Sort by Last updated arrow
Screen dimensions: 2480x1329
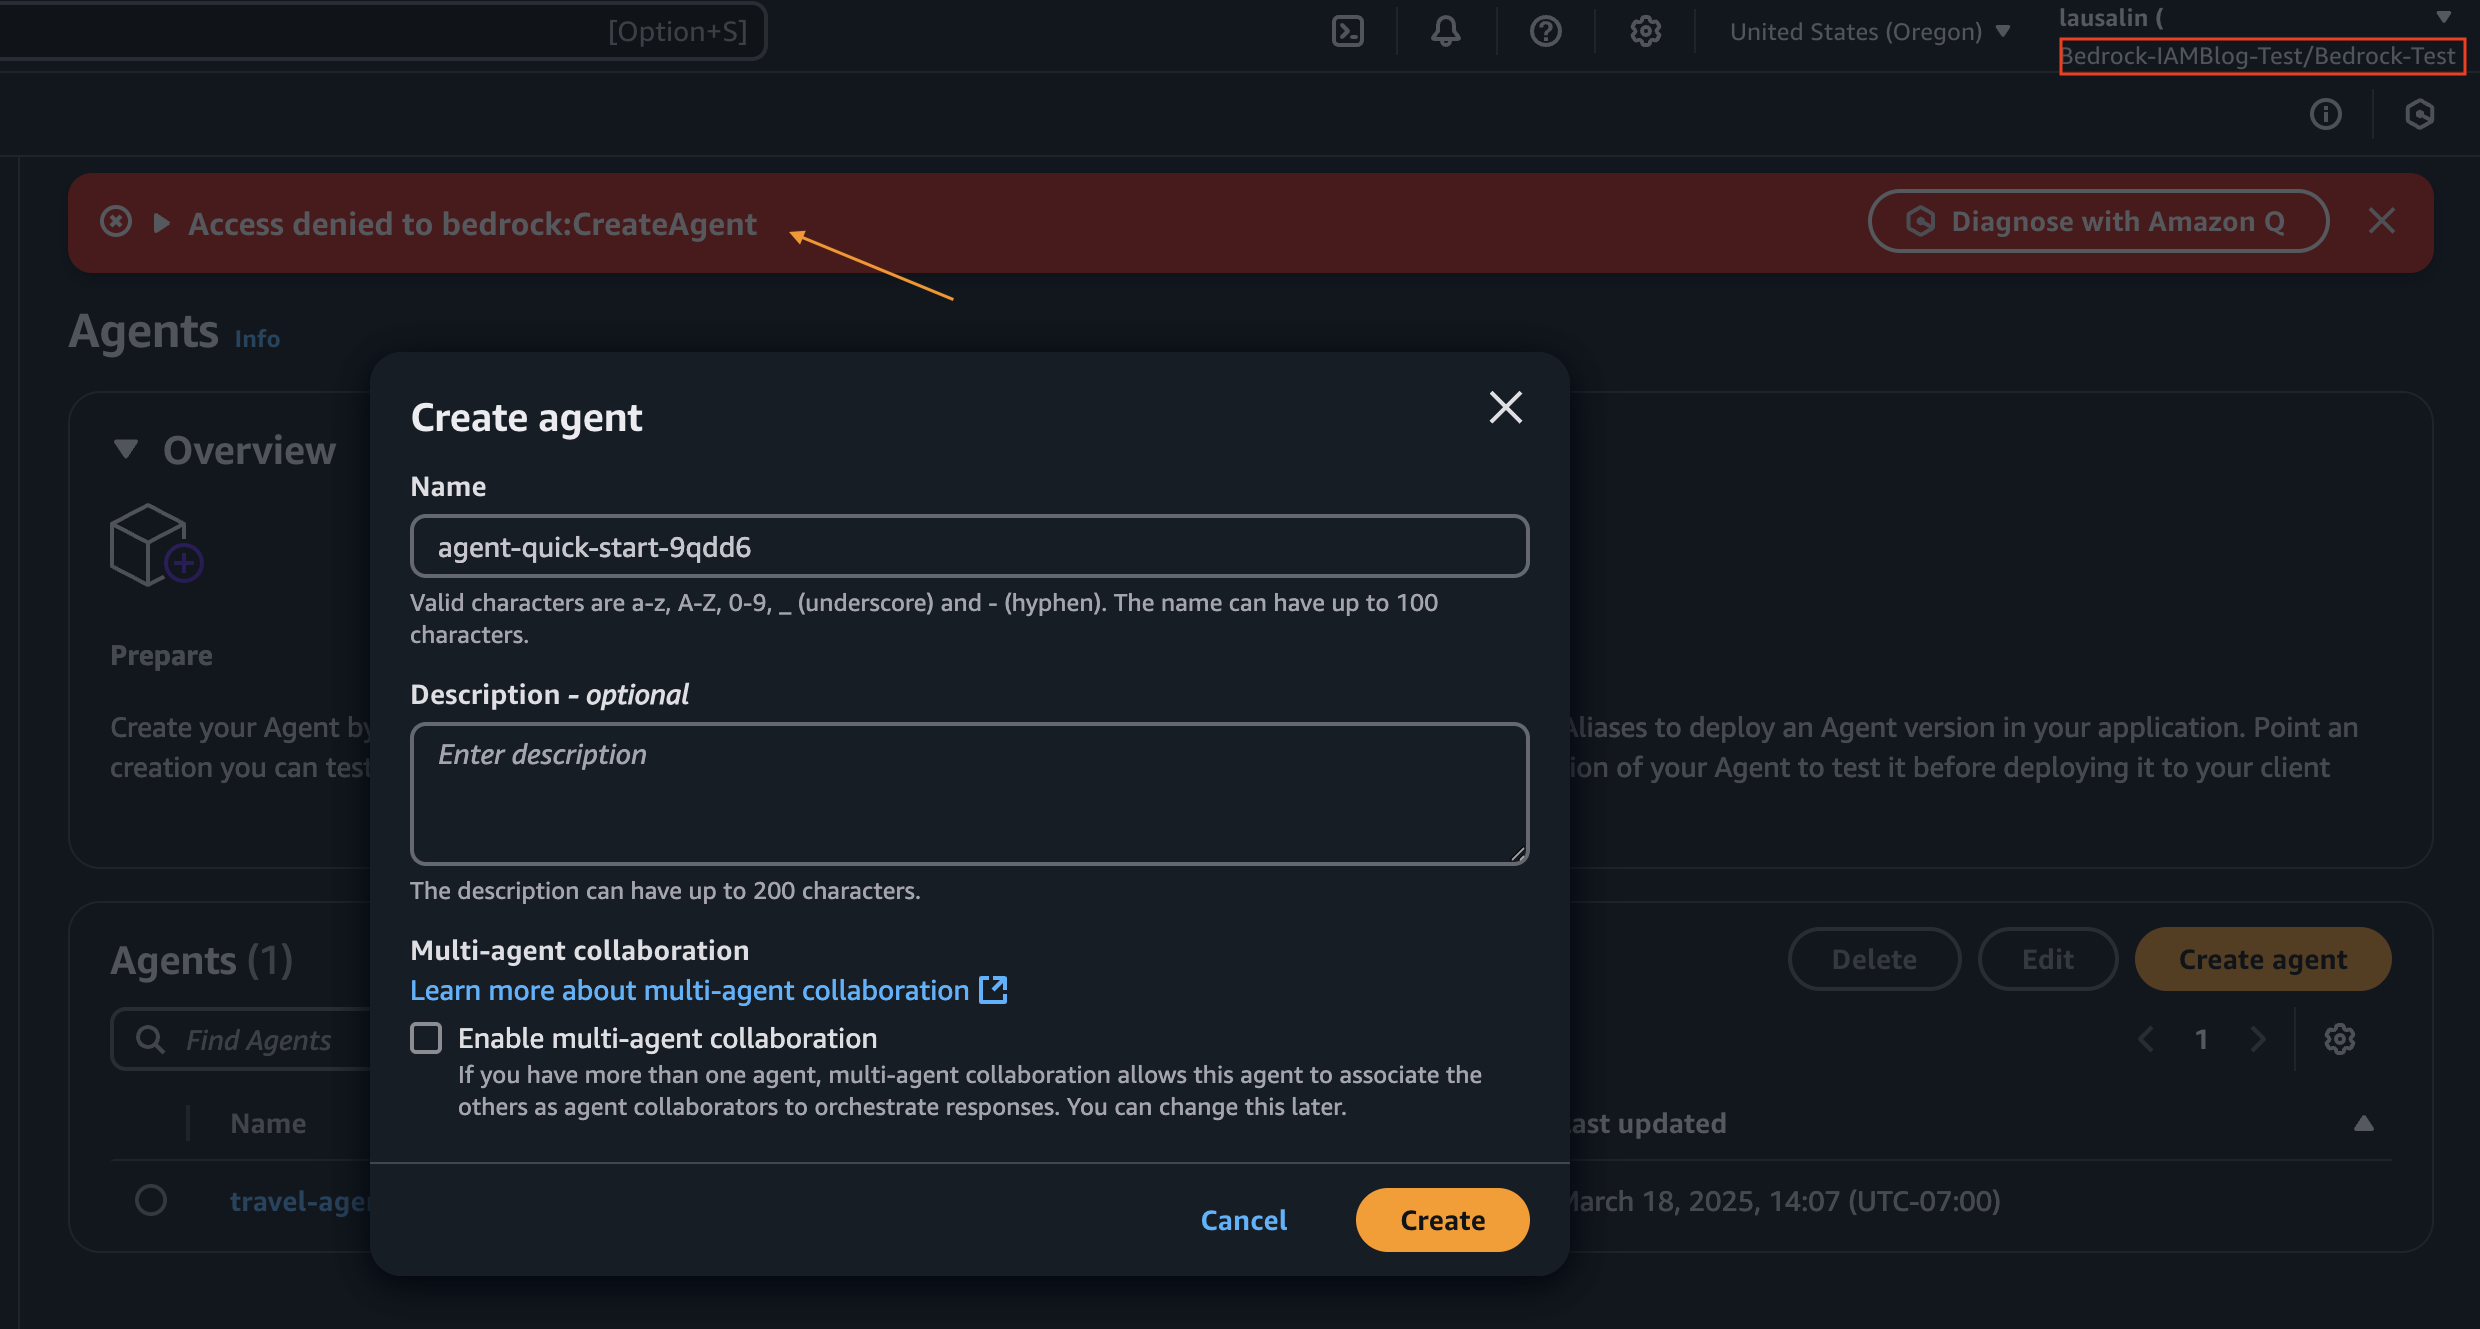coord(2364,1123)
